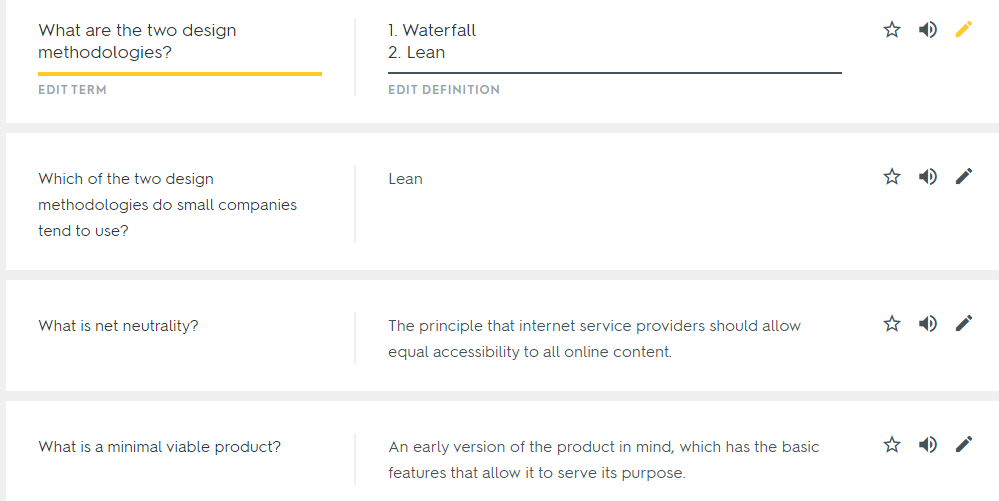This screenshot has height=501, width=999.
Task: Play audio for minimal viable product card
Action: click(x=928, y=445)
